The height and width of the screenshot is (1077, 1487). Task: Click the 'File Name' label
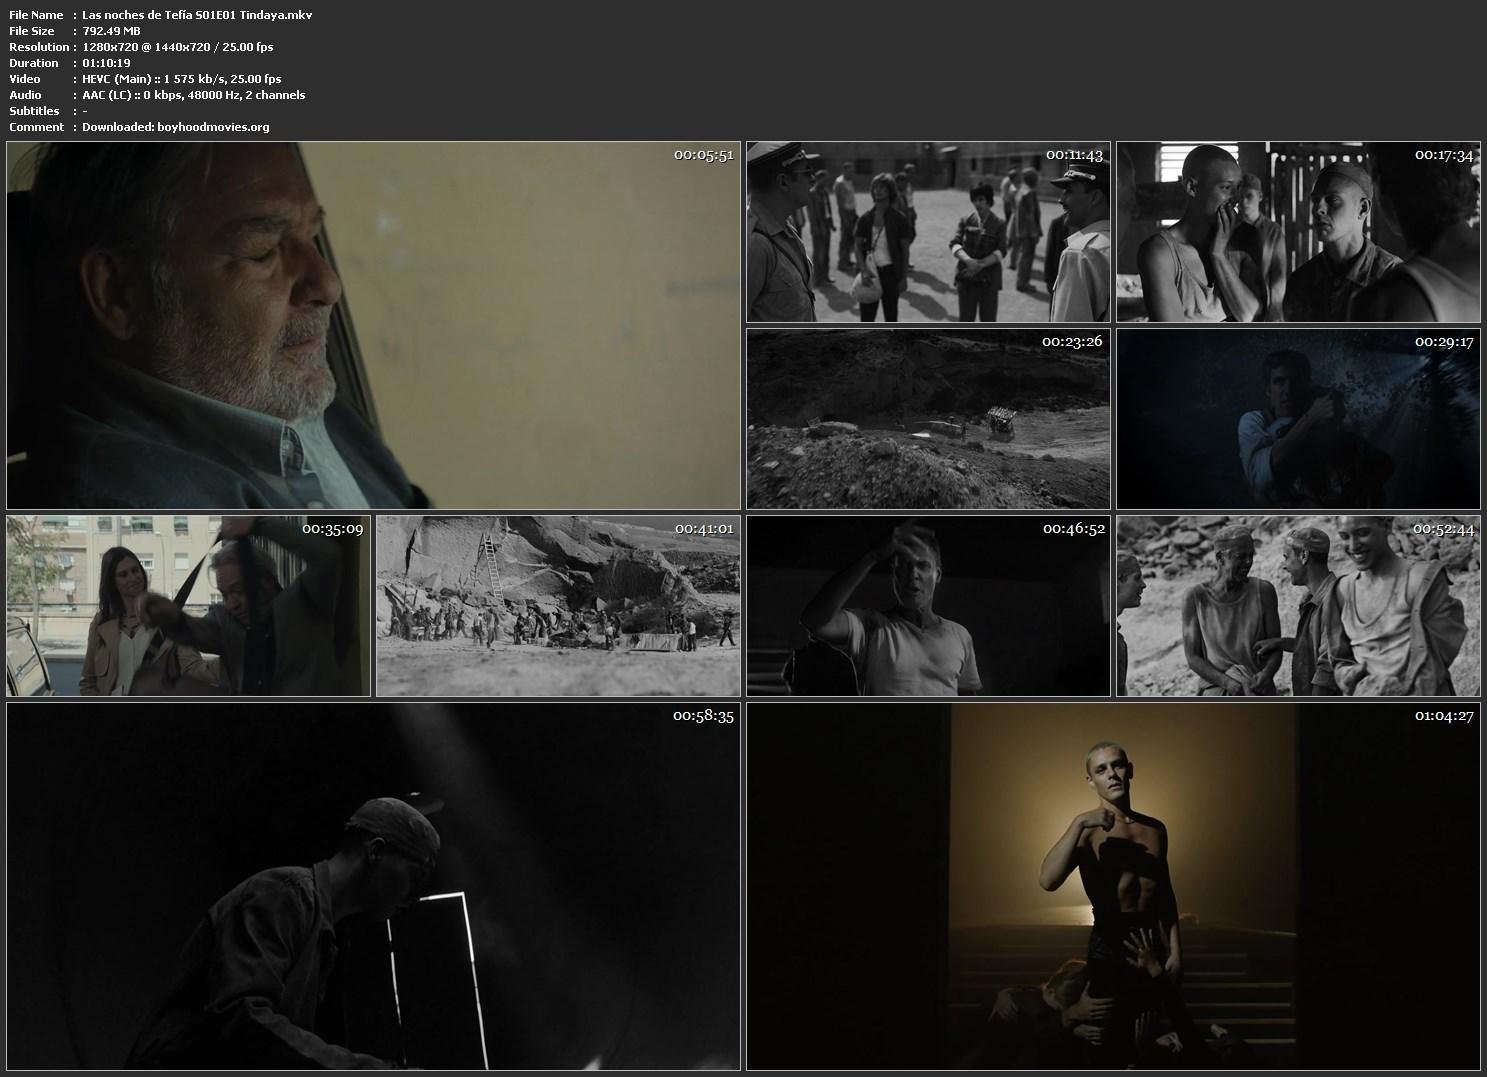coord(36,15)
